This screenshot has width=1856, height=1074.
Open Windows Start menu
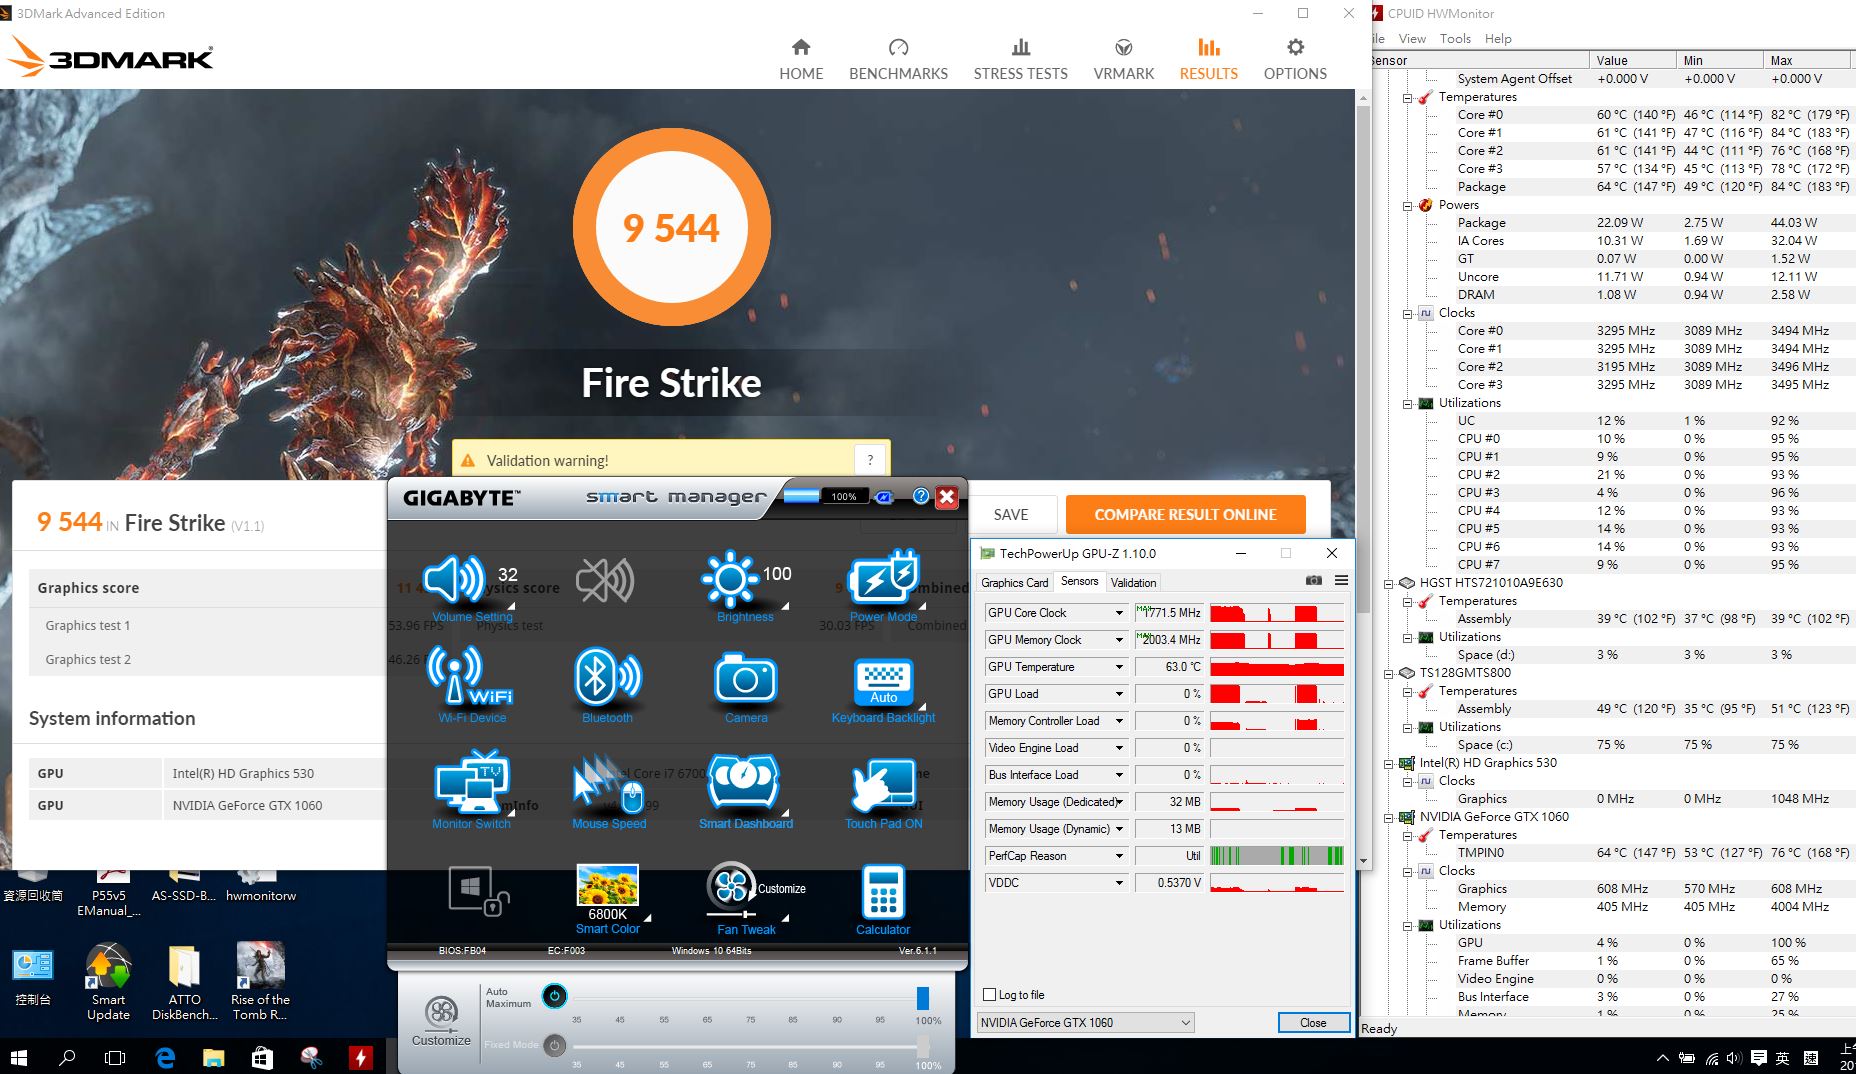(18, 1057)
